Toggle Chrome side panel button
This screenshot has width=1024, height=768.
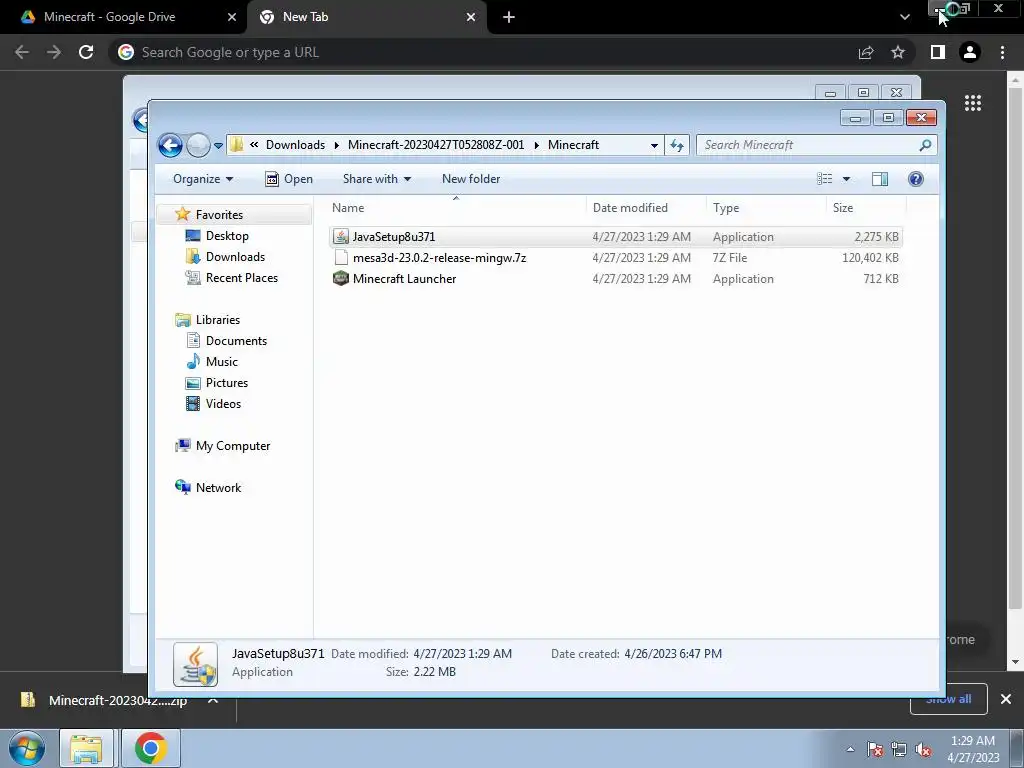pos(938,52)
